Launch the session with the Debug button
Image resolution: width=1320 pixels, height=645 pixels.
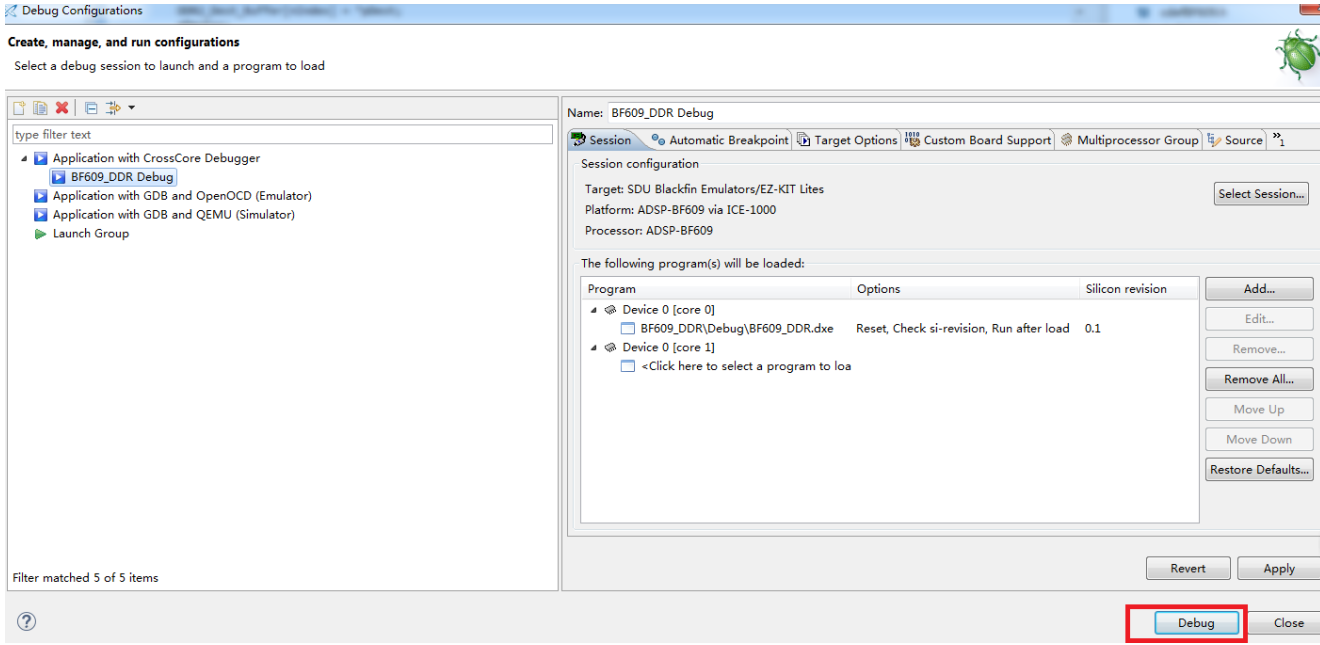coord(1196,622)
